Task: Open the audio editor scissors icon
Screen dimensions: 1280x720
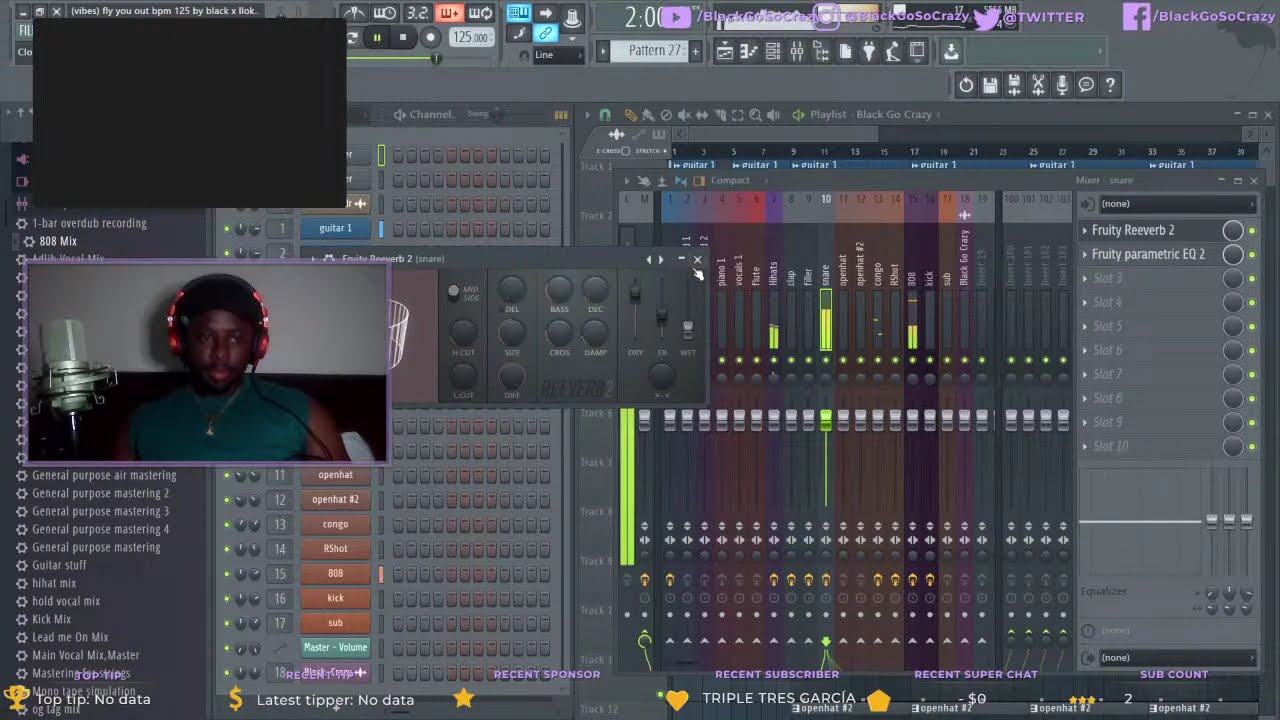Action: [x=1038, y=85]
